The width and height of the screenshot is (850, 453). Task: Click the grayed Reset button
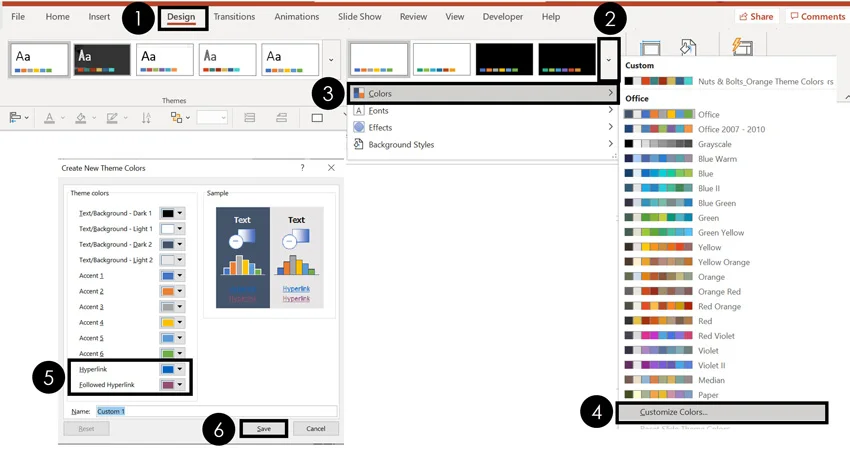point(86,429)
